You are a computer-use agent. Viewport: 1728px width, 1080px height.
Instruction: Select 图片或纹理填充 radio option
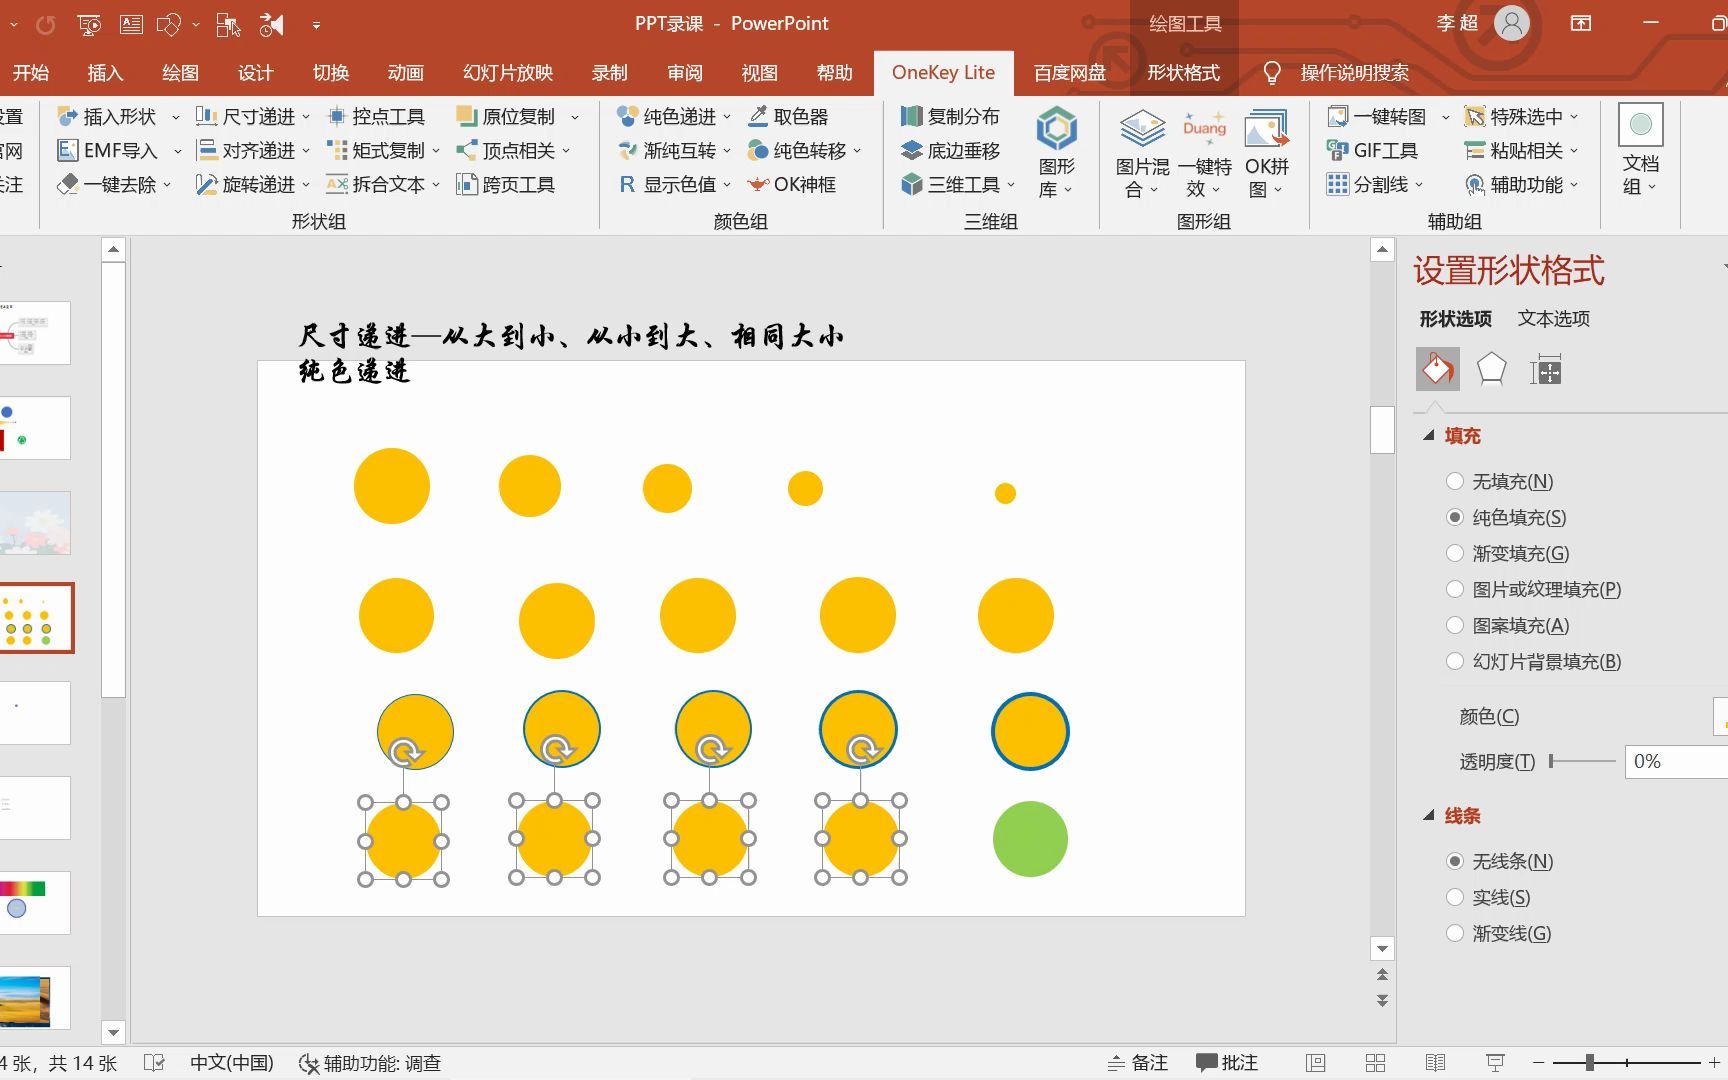pos(1455,589)
